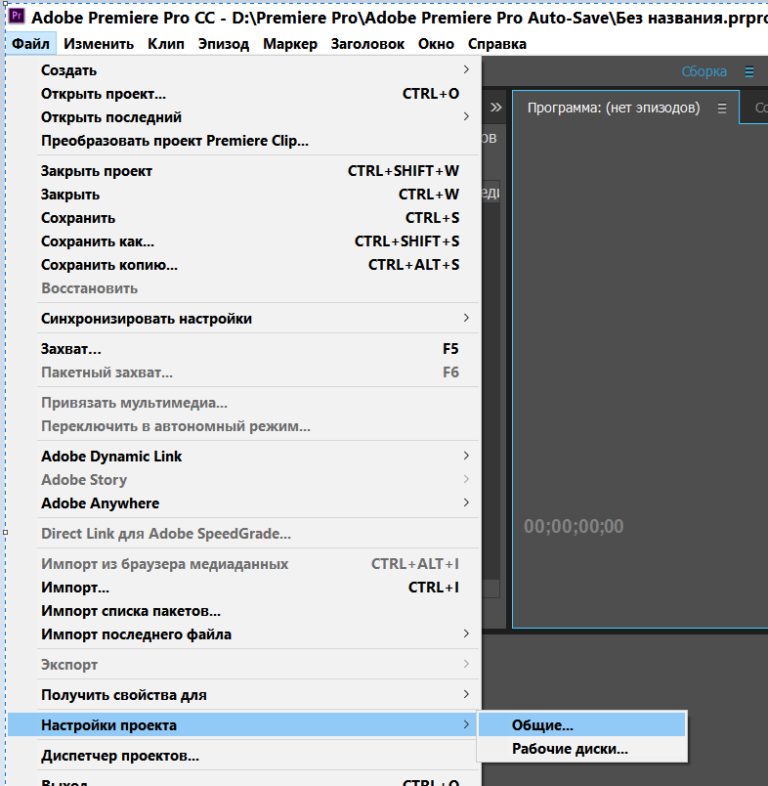Screen dimensions: 768x786
Task: Choose Закрыть проект from File menu
Action: pos(243,171)
